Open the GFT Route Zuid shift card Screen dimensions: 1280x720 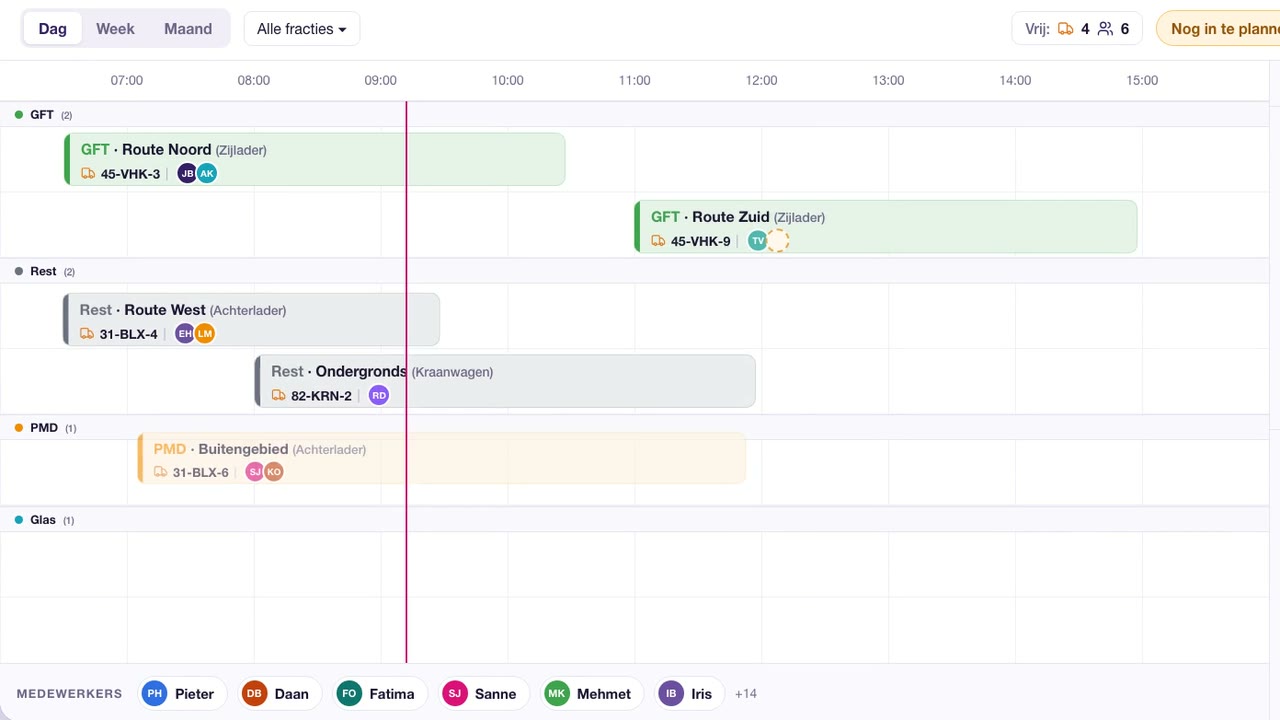tap(885, 226)
